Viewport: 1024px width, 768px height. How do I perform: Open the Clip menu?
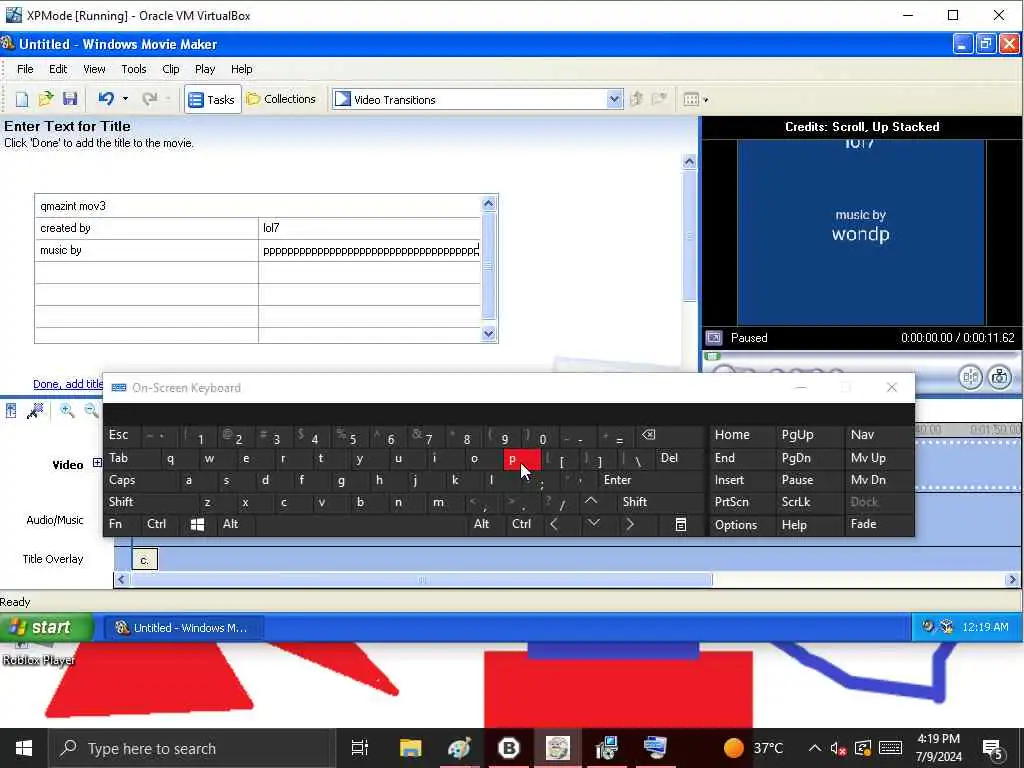[170, 69]
